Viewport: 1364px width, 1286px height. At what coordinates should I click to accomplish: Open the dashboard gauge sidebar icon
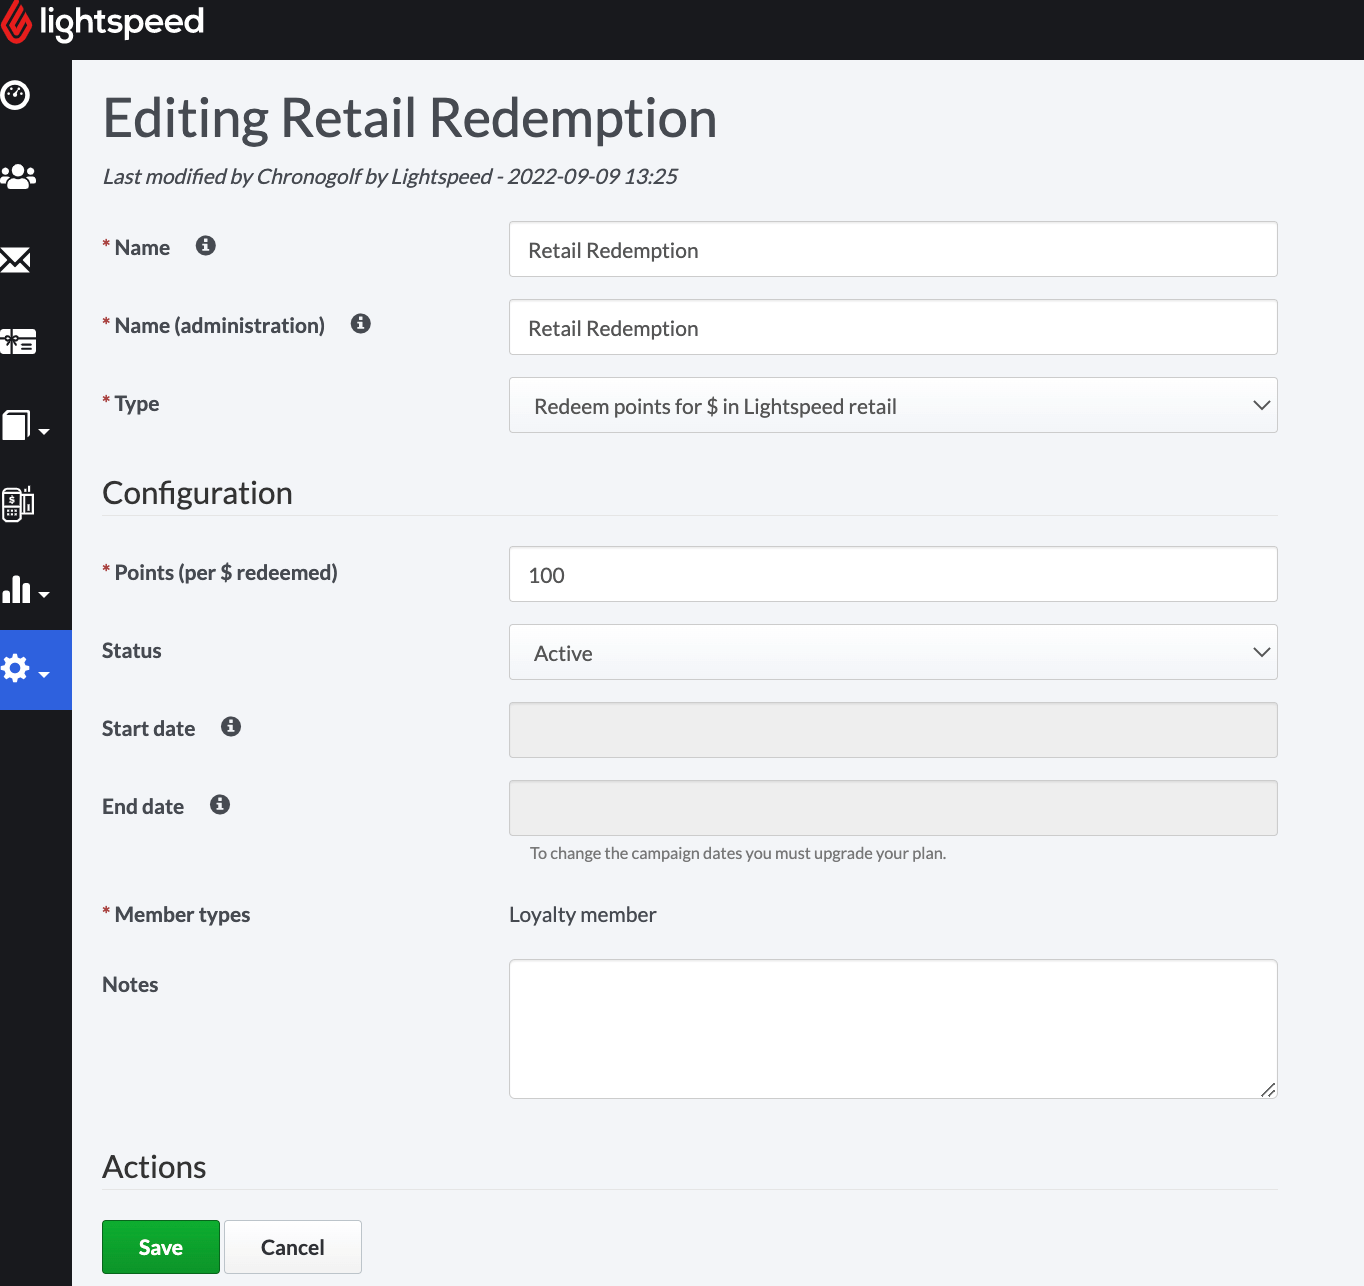pos(16,95)
